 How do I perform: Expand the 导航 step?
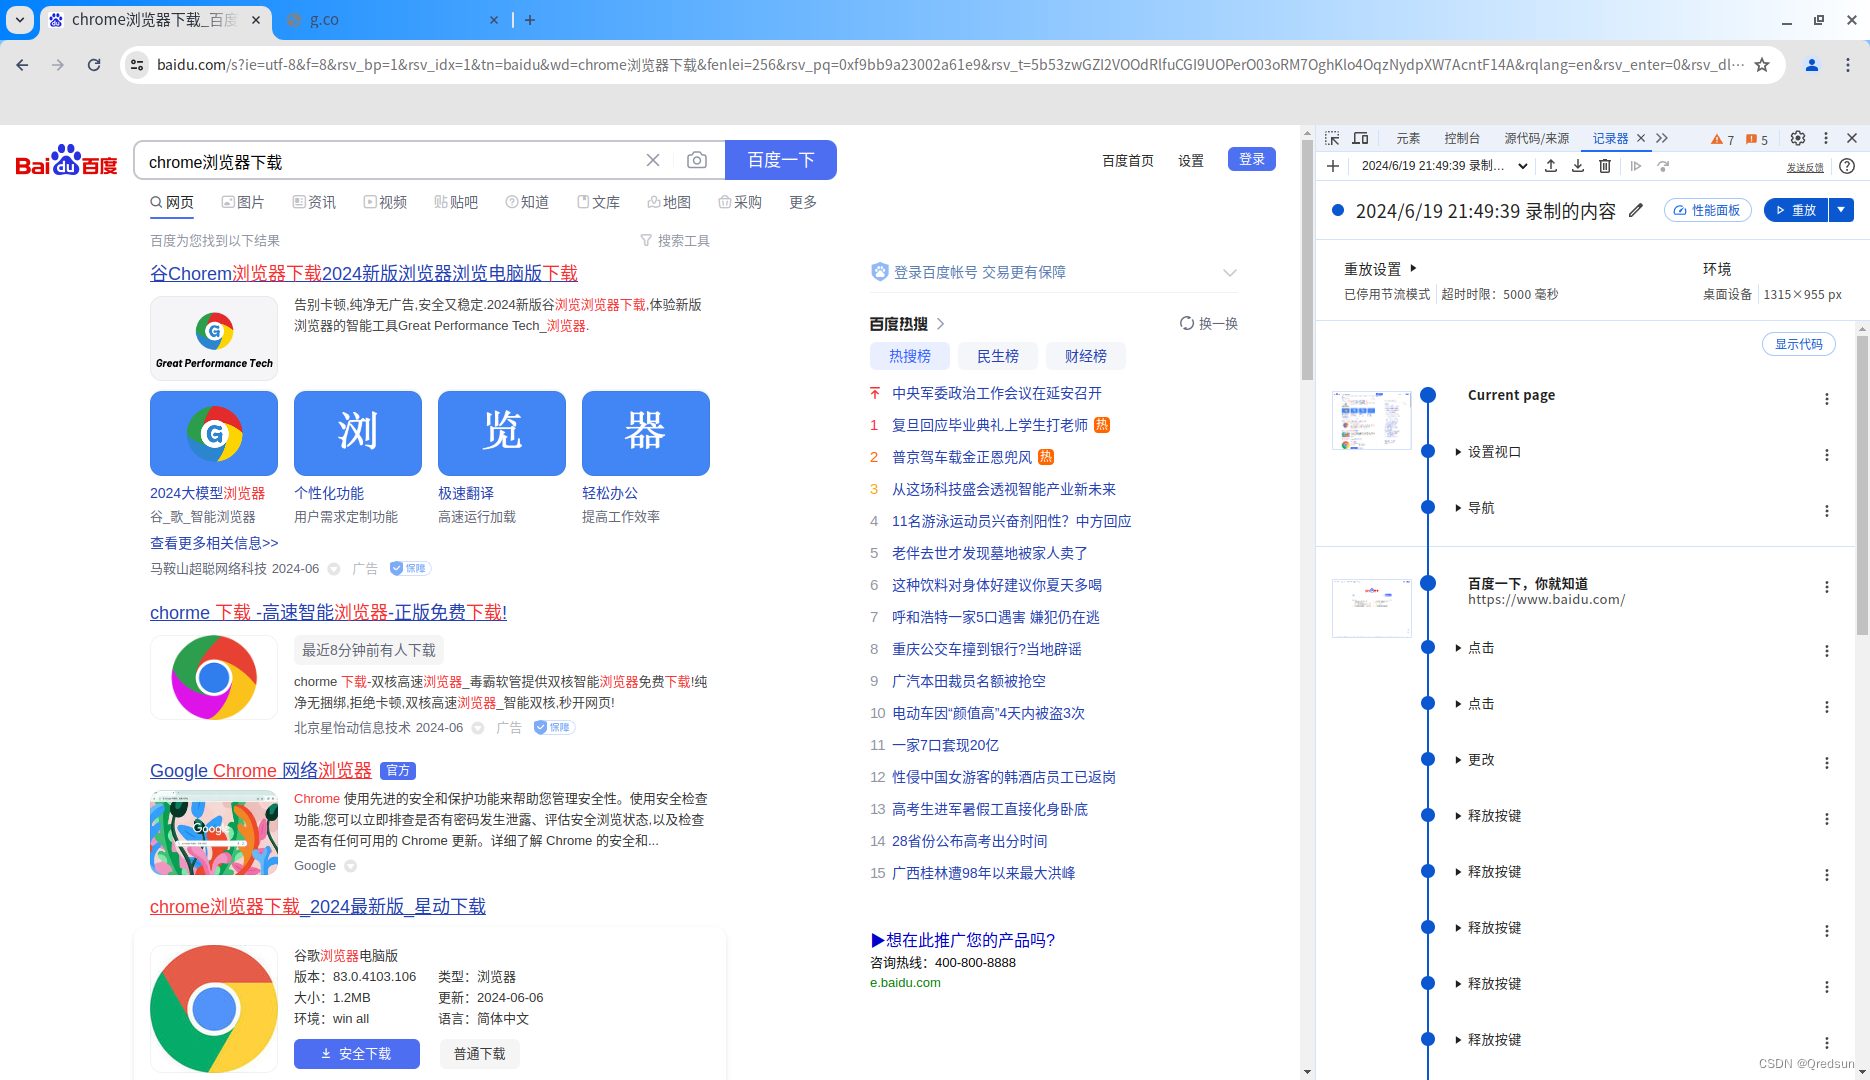coord(1458,508)
